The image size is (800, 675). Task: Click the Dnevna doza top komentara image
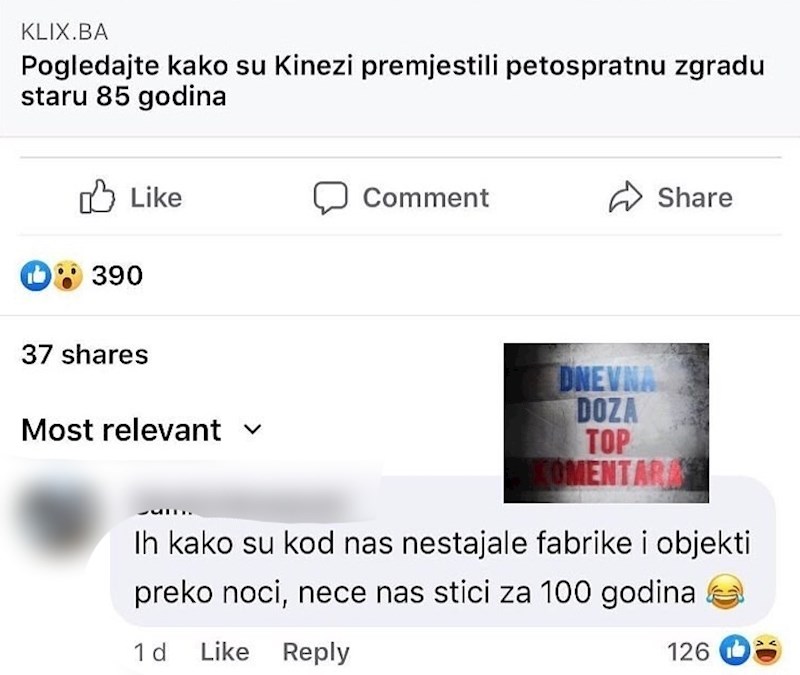click(x=605, y=422)
